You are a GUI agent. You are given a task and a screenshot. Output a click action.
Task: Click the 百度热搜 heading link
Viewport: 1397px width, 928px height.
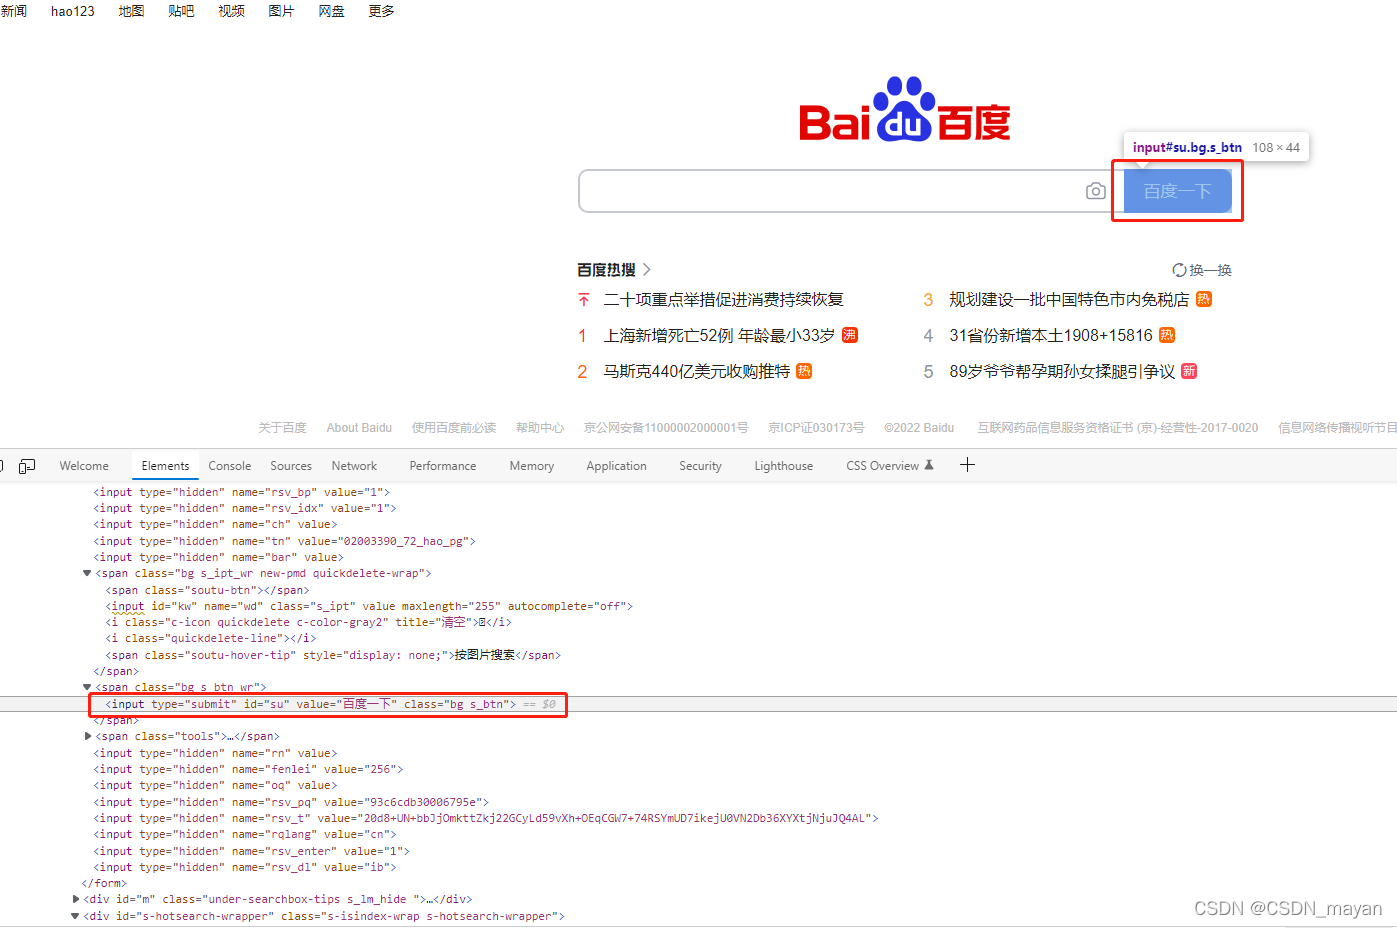click(x=607, y=270)
